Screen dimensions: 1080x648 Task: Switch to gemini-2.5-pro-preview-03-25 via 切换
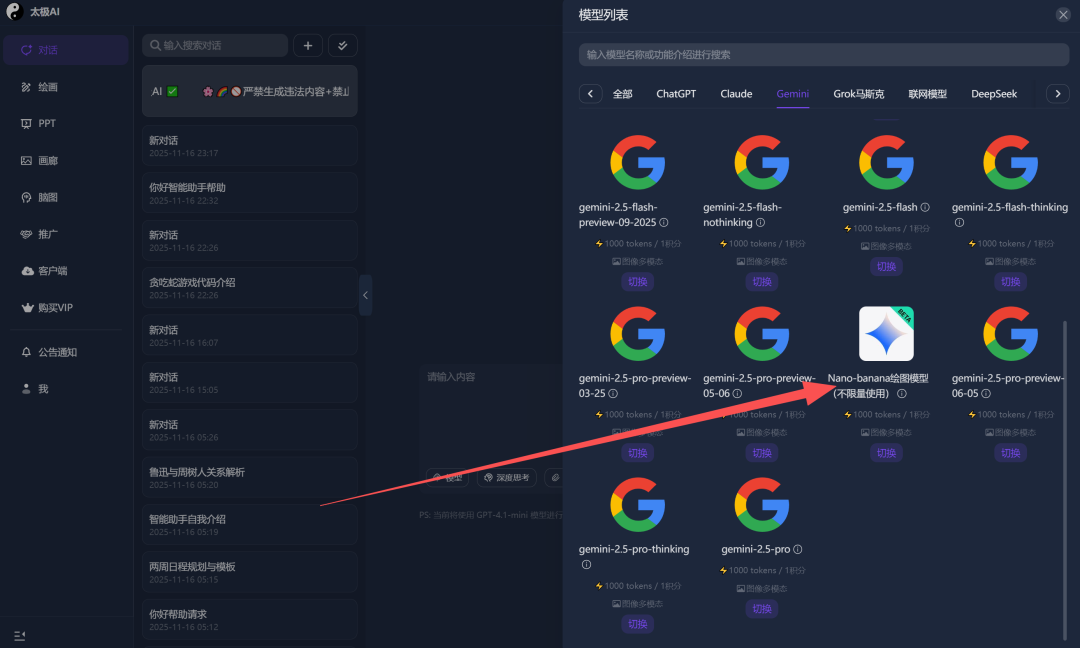(638, 453)
